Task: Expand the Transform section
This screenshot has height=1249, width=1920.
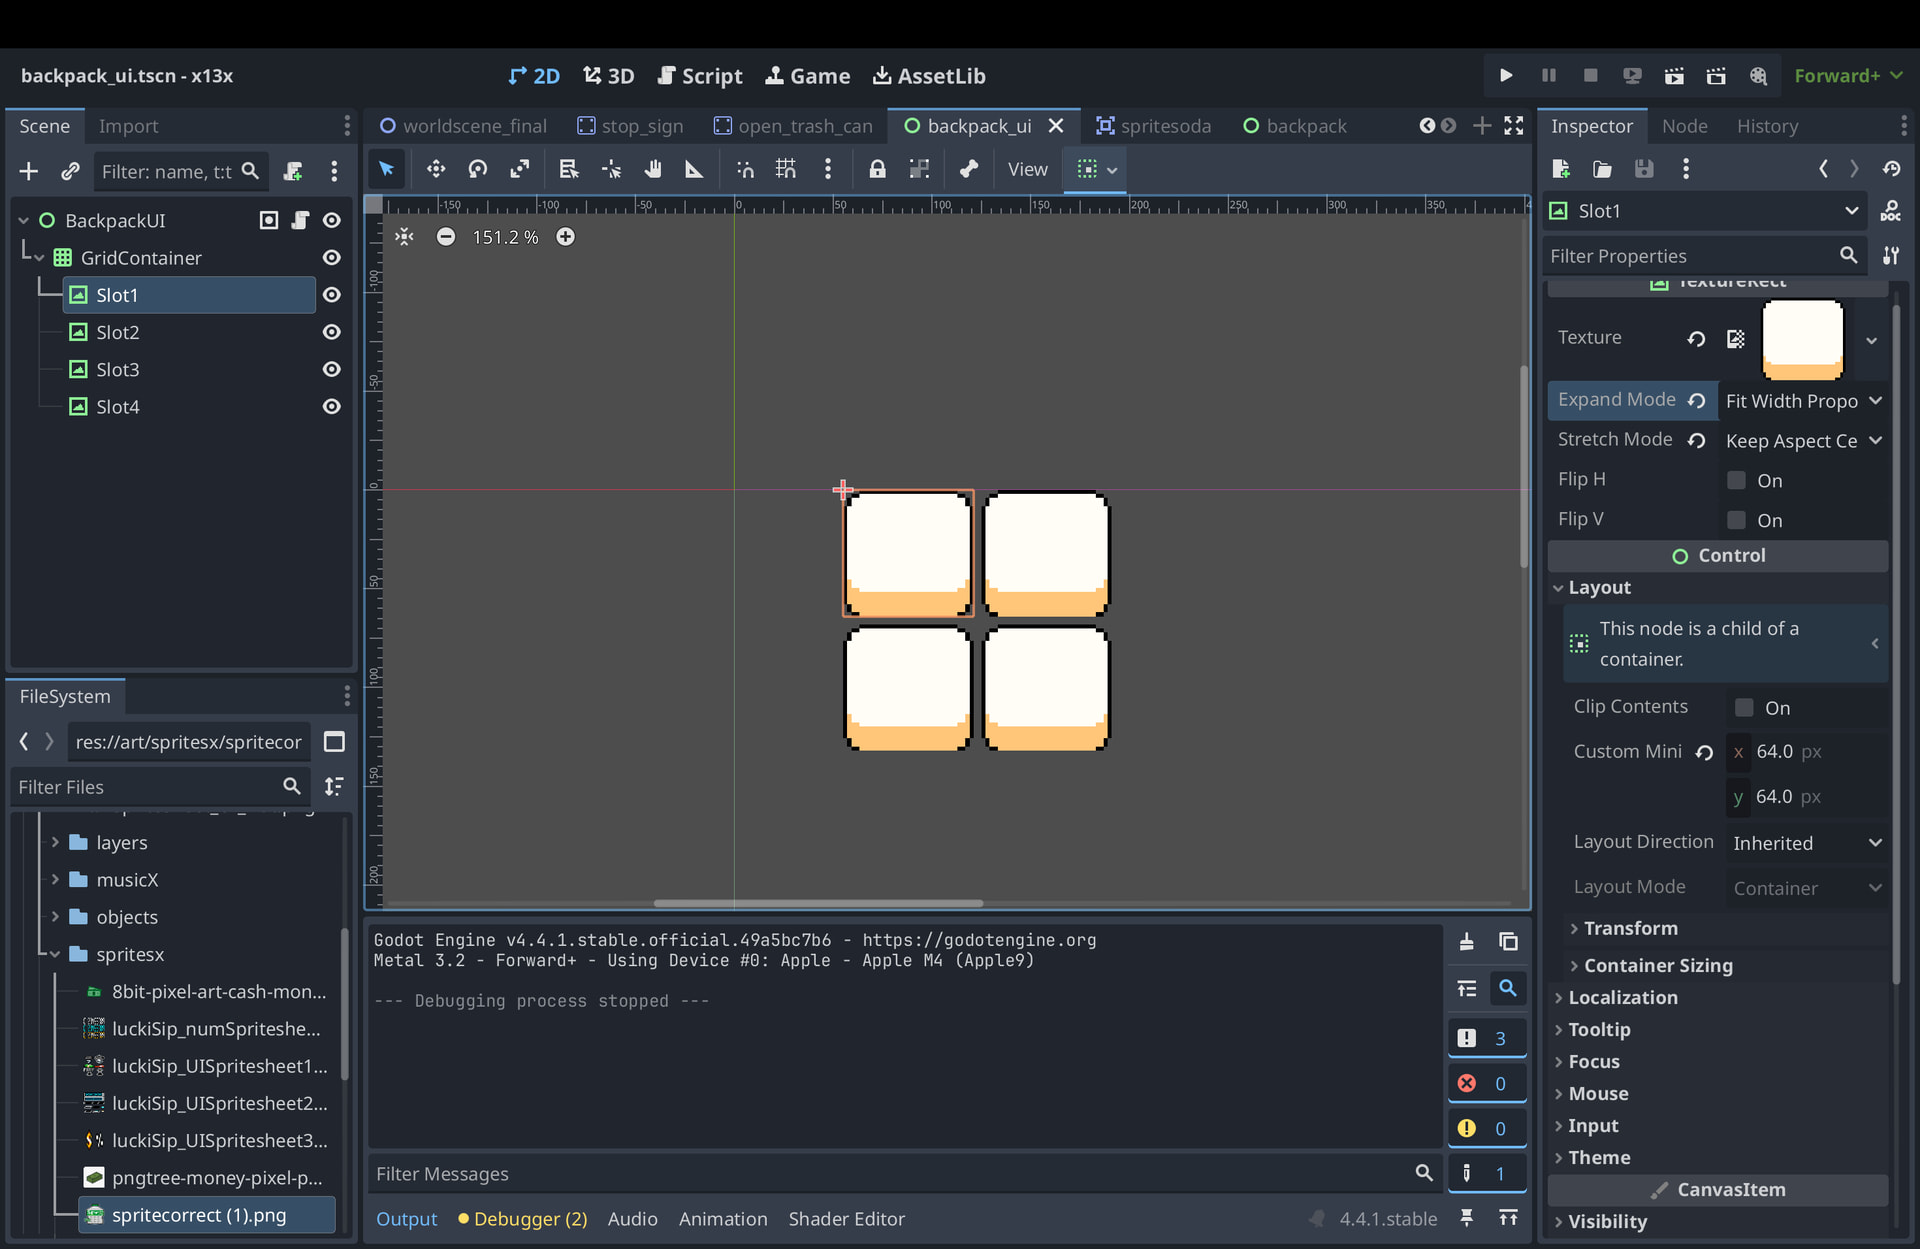Action: 1630,928
